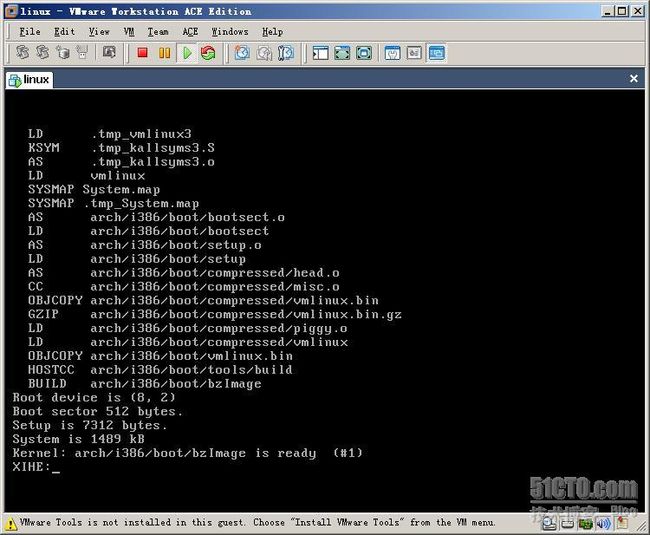Viewport: 650px width, 535px height.
Task: Click the green Power On button
Action: (187, 53)
